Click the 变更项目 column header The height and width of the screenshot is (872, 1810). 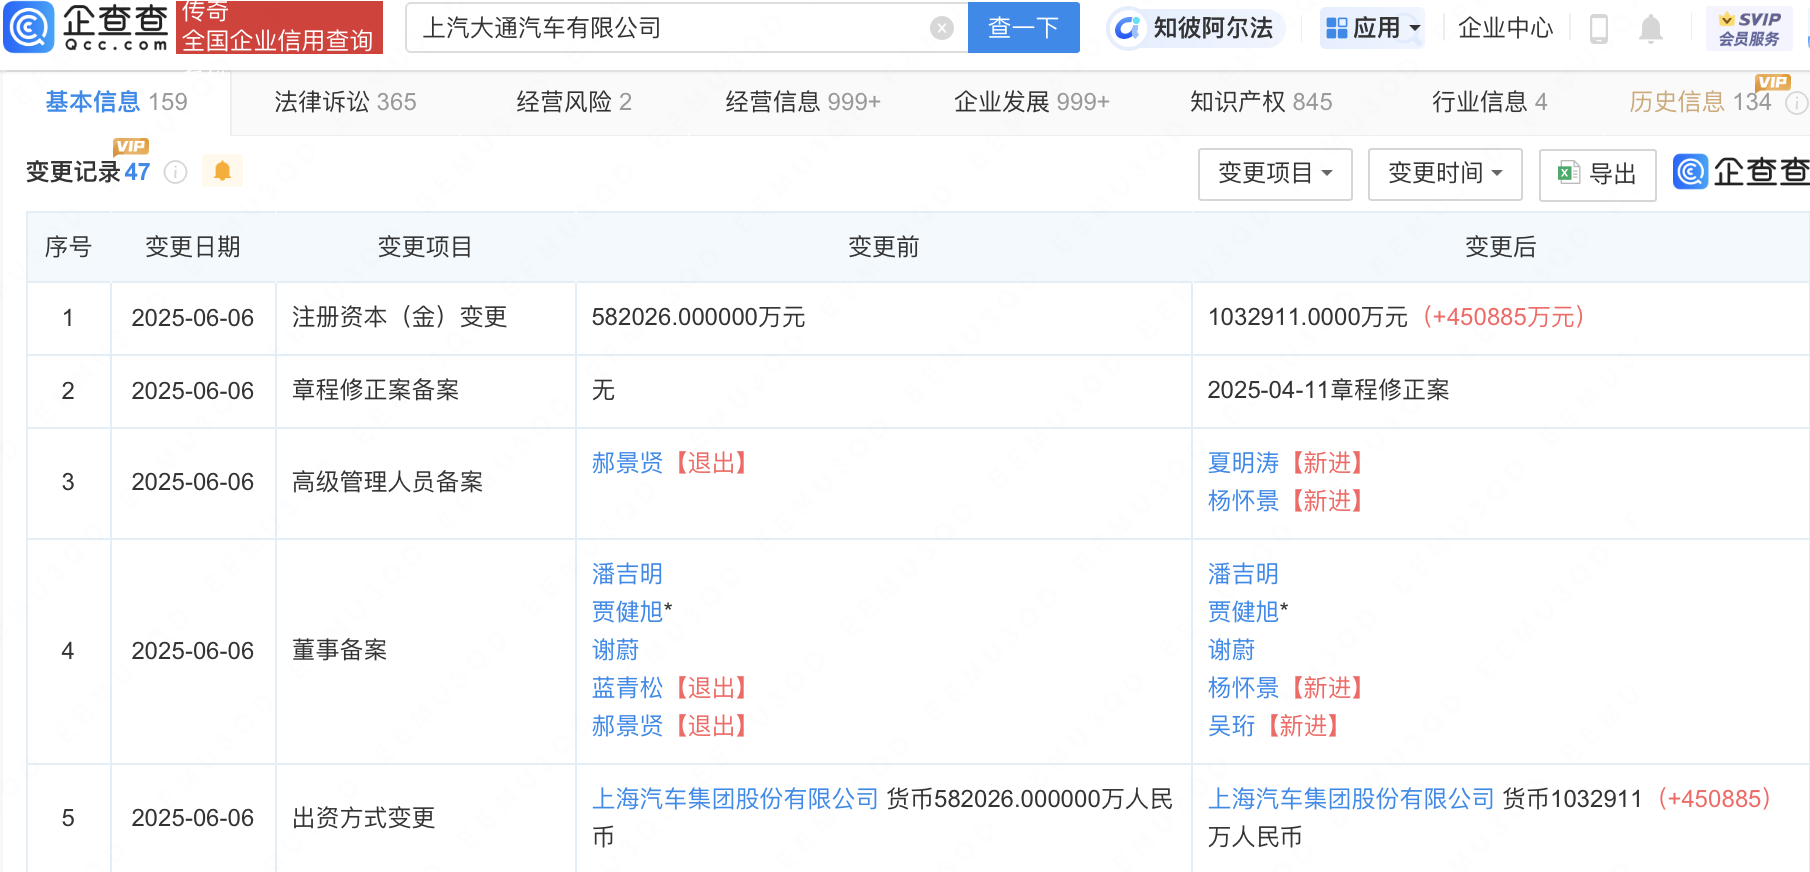(425, 247)
